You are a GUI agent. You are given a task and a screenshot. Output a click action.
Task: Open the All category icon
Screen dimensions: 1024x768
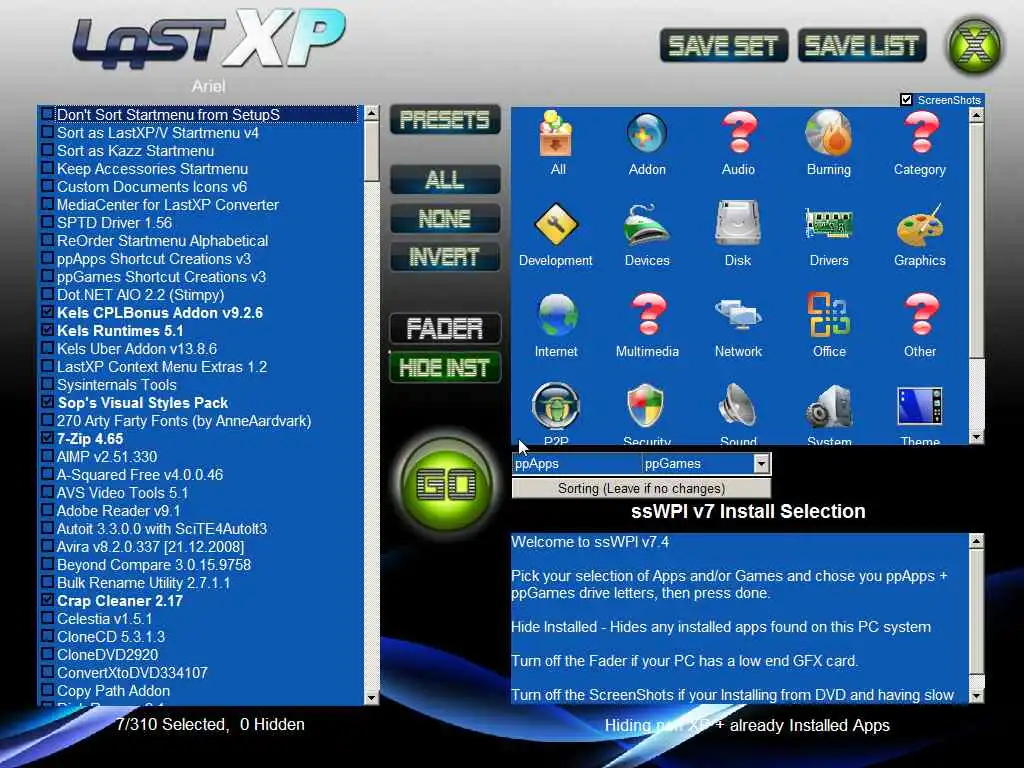(x=557, y=134)
